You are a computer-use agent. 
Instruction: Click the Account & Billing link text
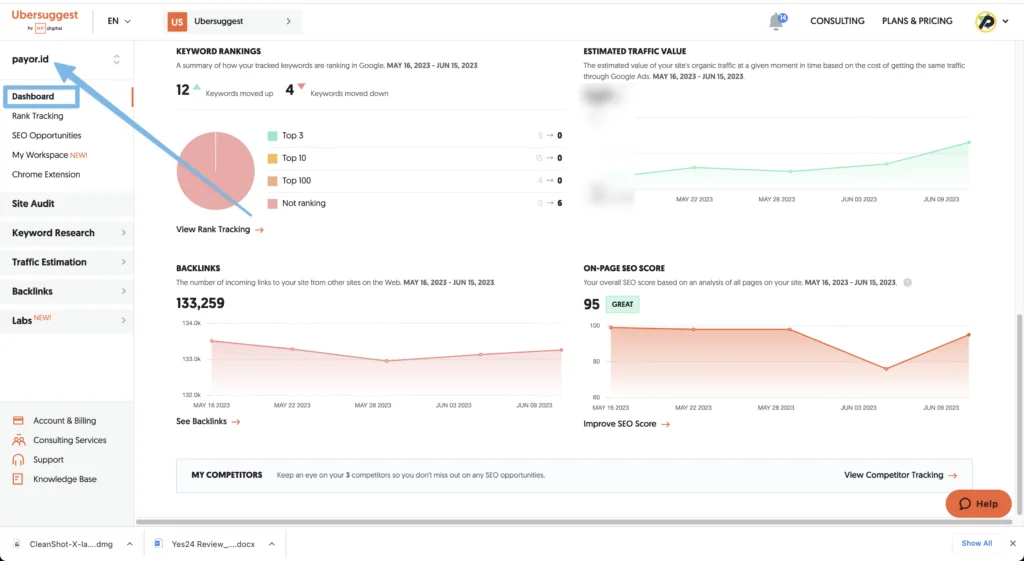(x=65, y=421)
